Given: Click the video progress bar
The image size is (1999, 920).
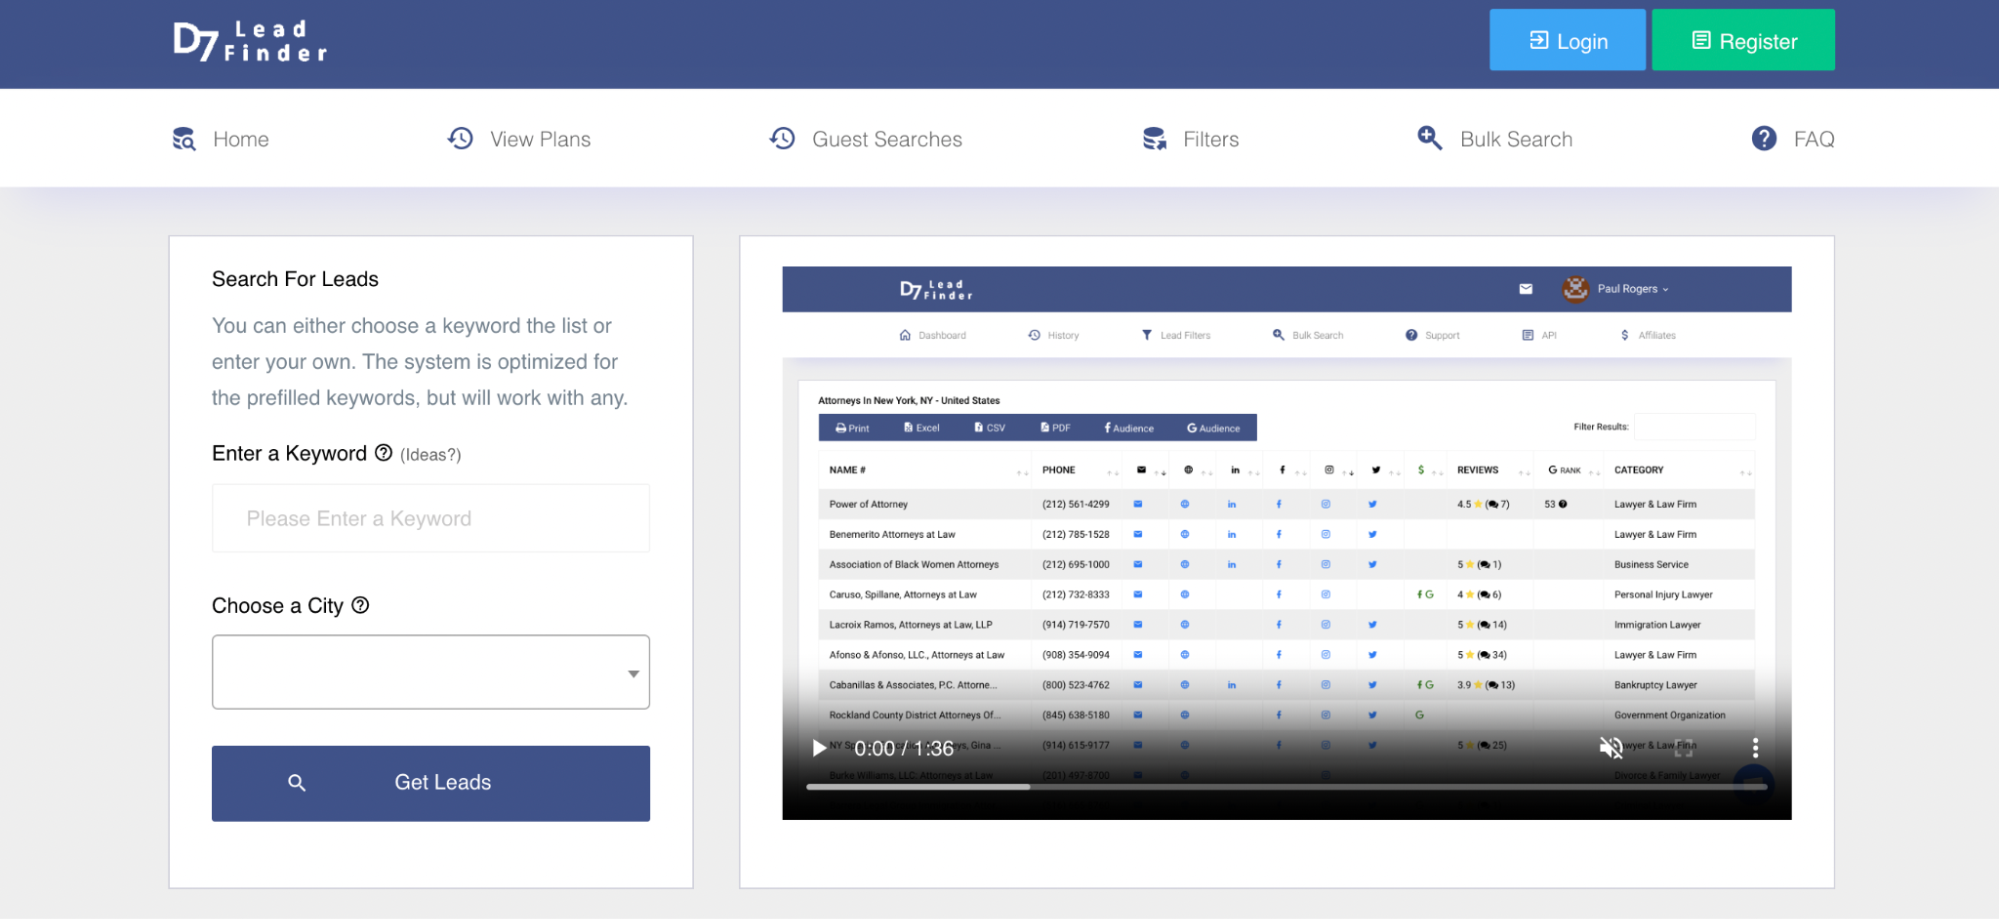Looking at the screenshot, I should point(1287,787).
